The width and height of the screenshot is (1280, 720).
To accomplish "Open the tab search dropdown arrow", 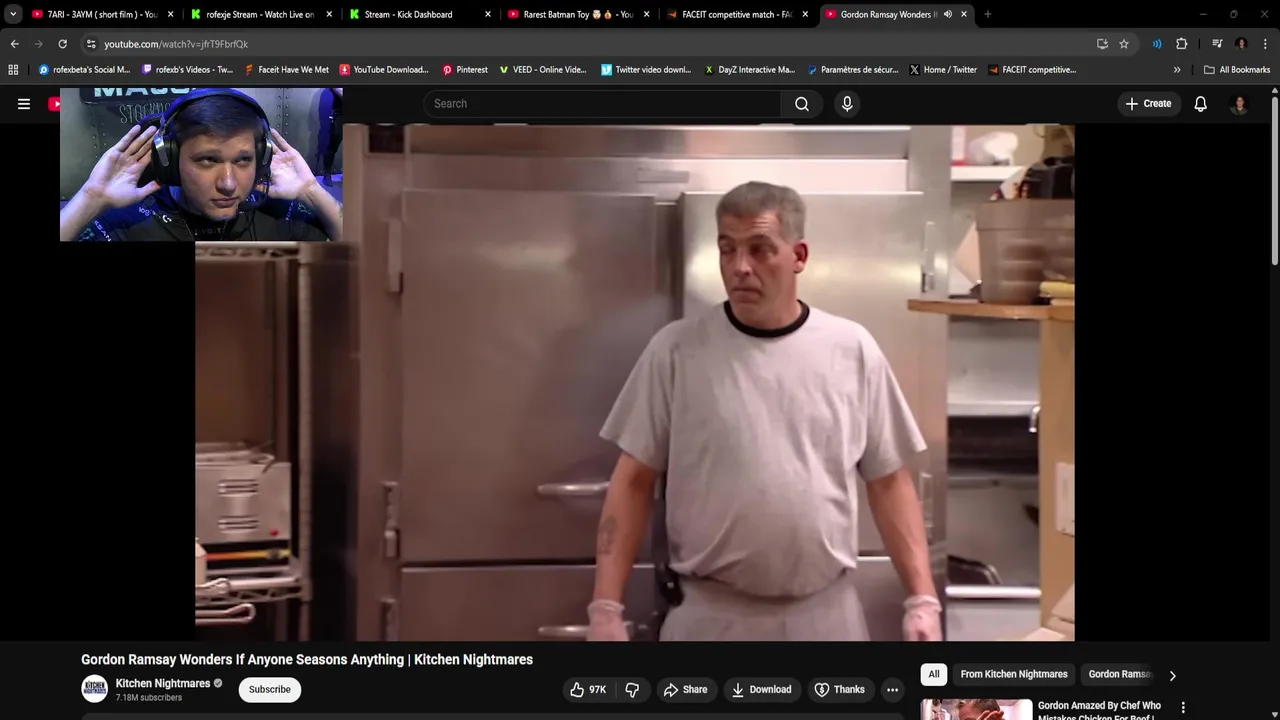I will pos(13,14).
